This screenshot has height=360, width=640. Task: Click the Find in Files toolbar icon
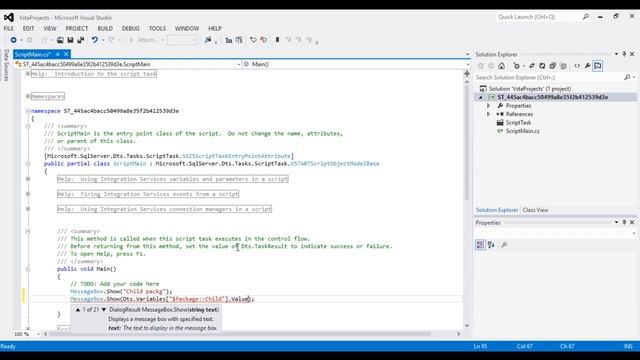click(x=208, y=40)
